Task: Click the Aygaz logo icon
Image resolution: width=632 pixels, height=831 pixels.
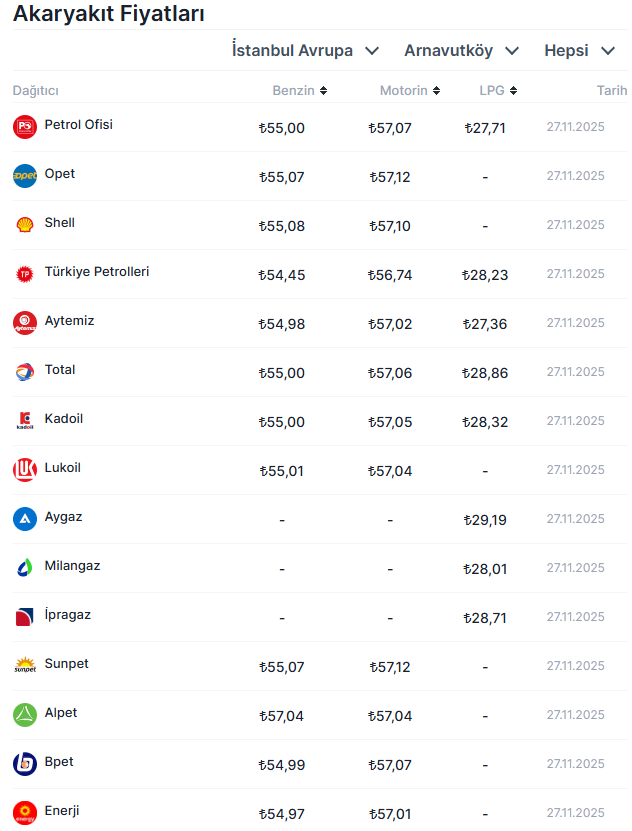Action: (25, 519)
